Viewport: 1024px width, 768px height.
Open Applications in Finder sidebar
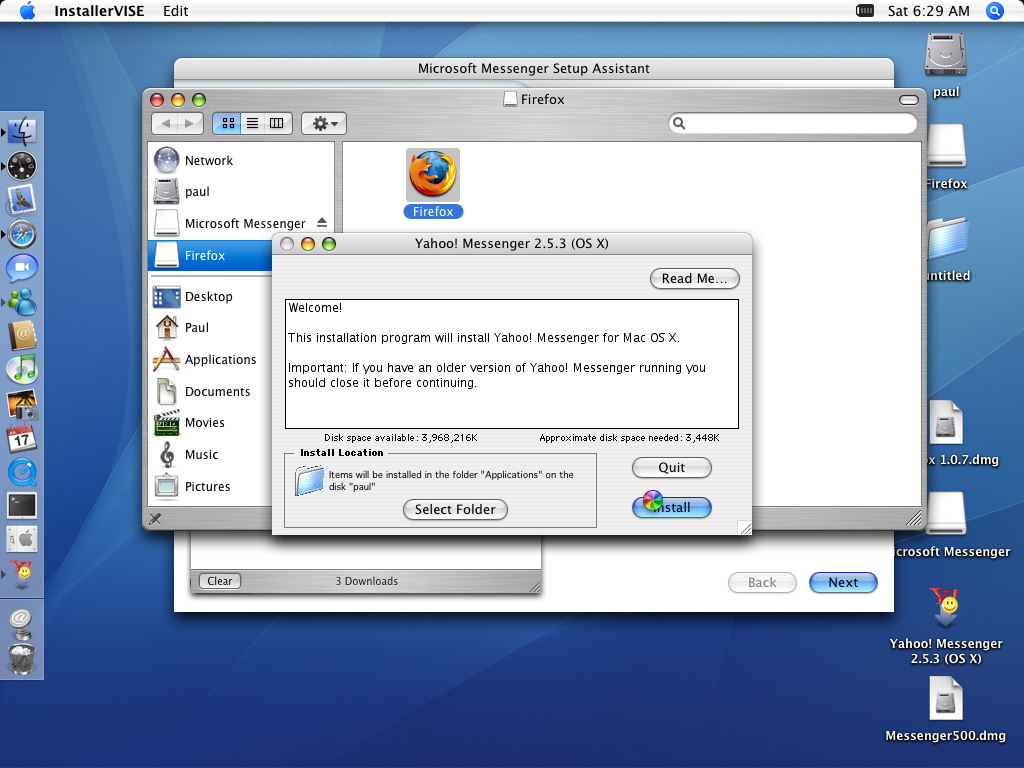pos(210,359)
